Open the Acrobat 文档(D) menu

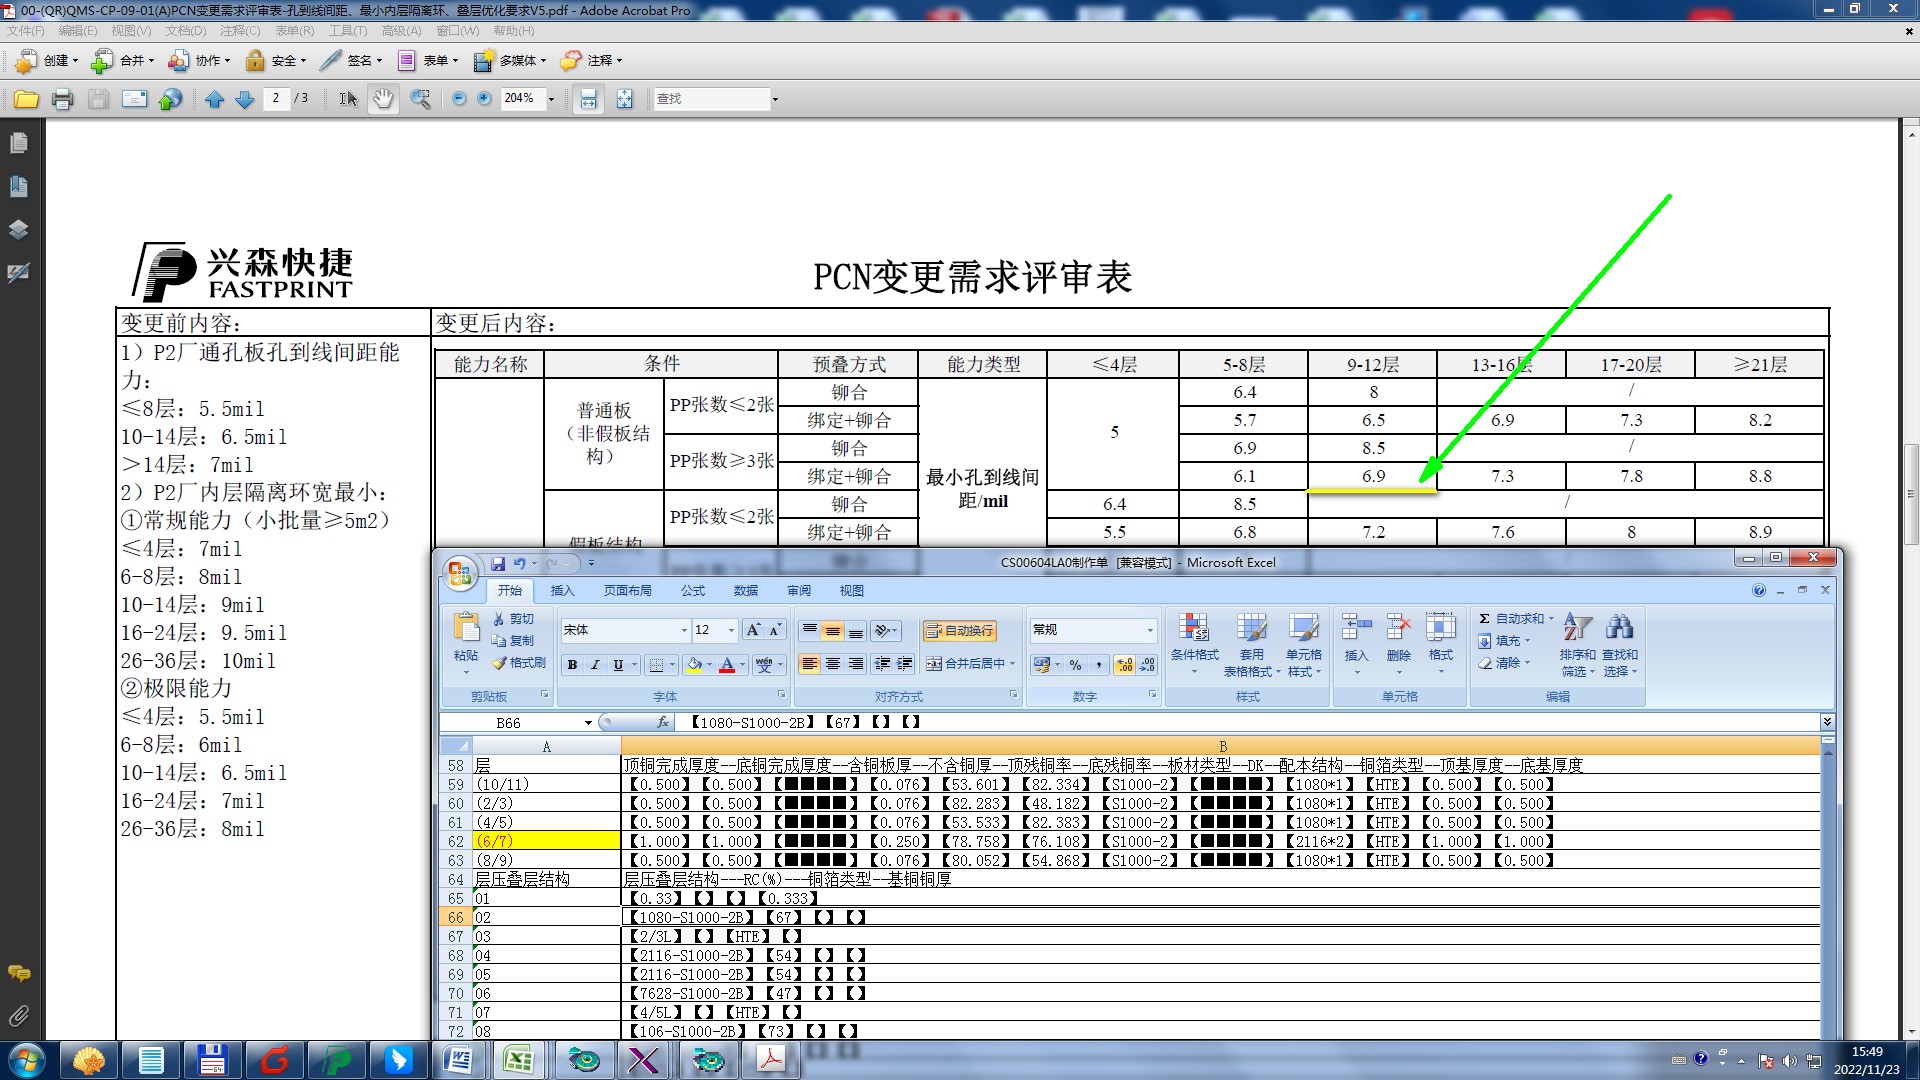point(185,31)
